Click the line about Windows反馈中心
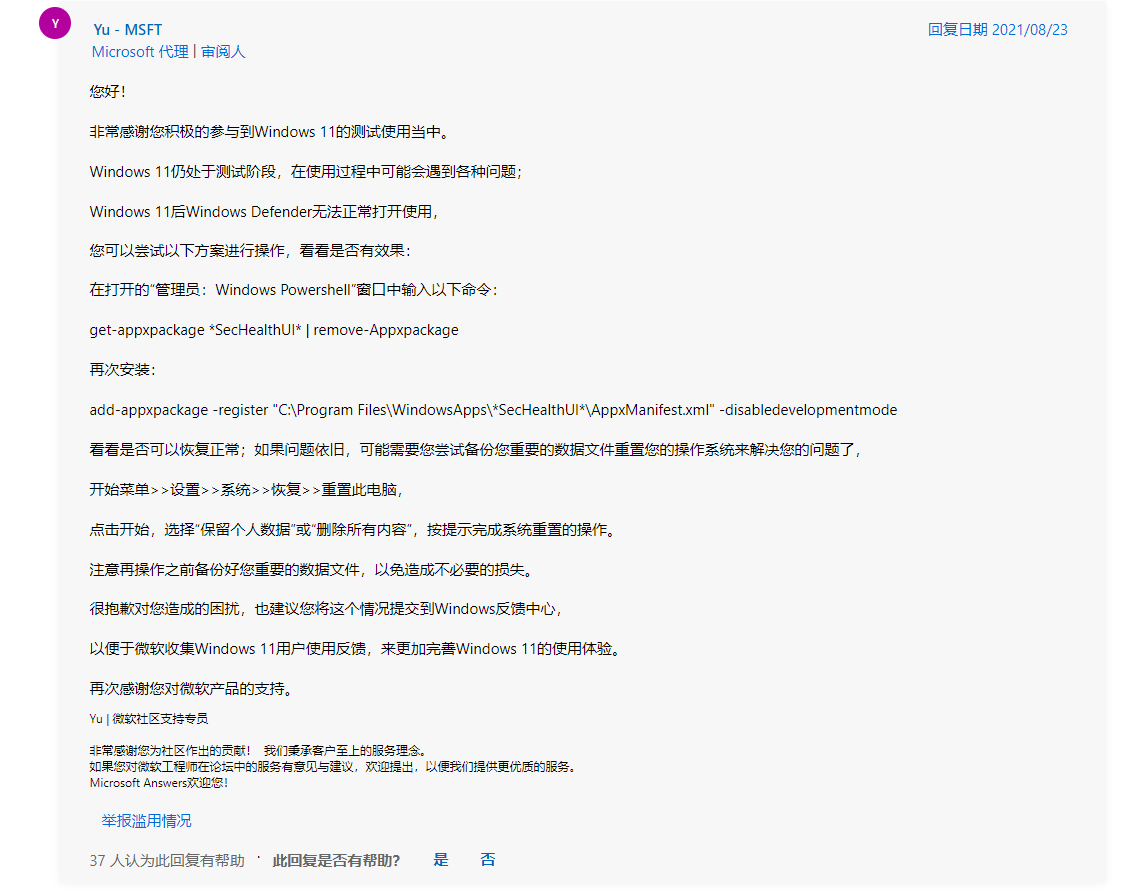 [325, 609]
